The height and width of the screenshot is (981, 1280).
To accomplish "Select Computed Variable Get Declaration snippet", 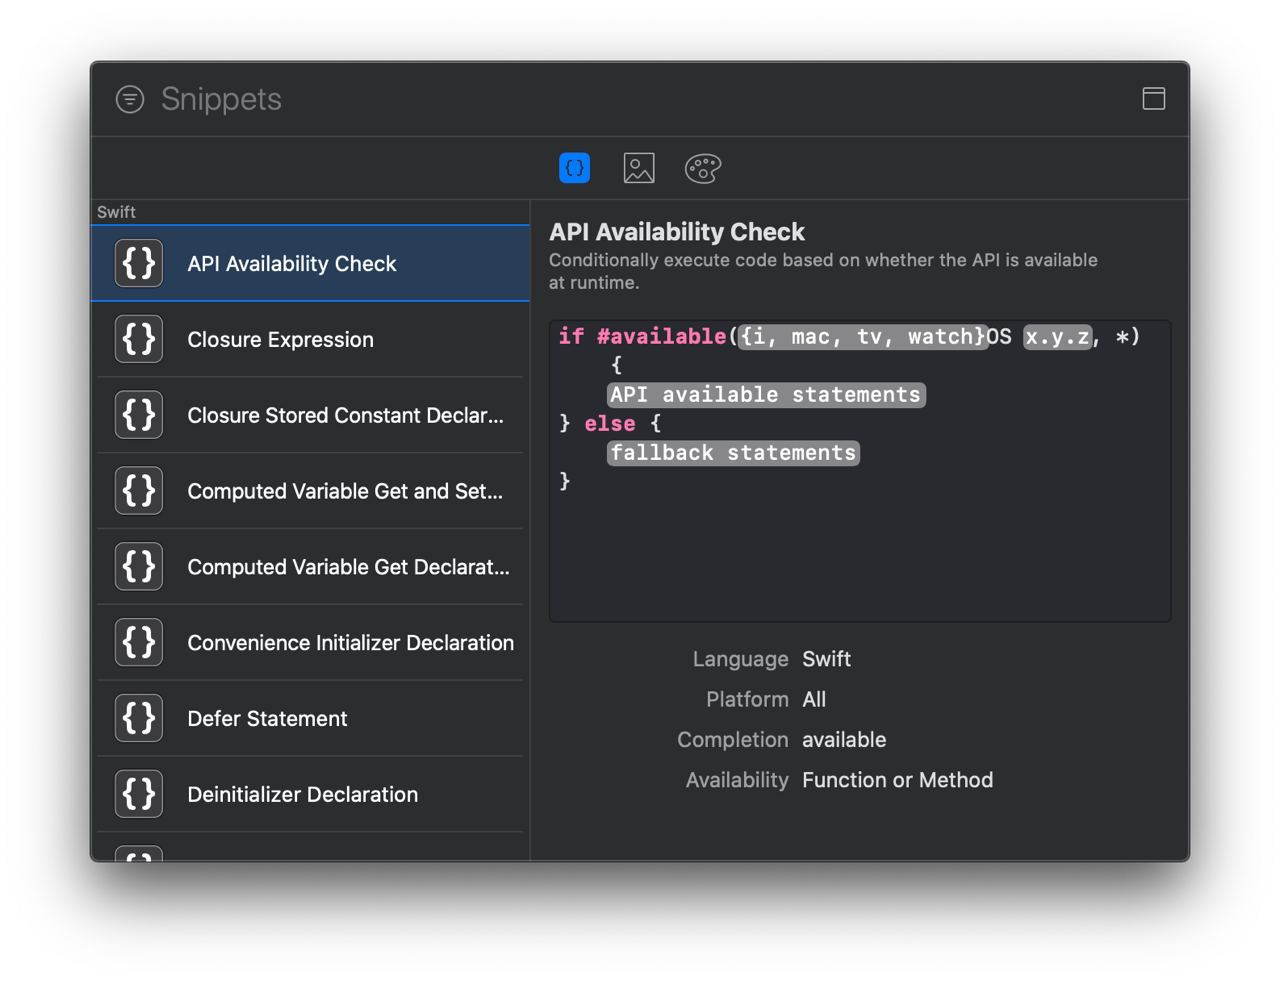I will (310, 567).
